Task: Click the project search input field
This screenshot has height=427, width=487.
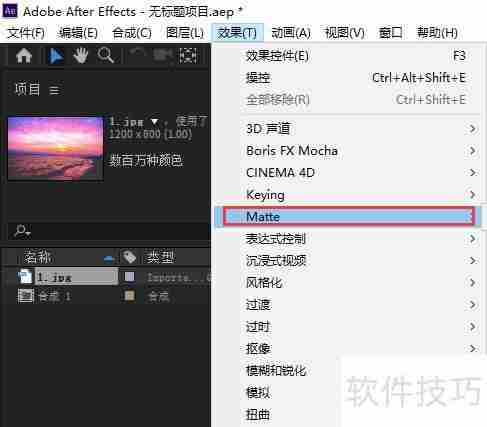Action: (x=109, y=231)
